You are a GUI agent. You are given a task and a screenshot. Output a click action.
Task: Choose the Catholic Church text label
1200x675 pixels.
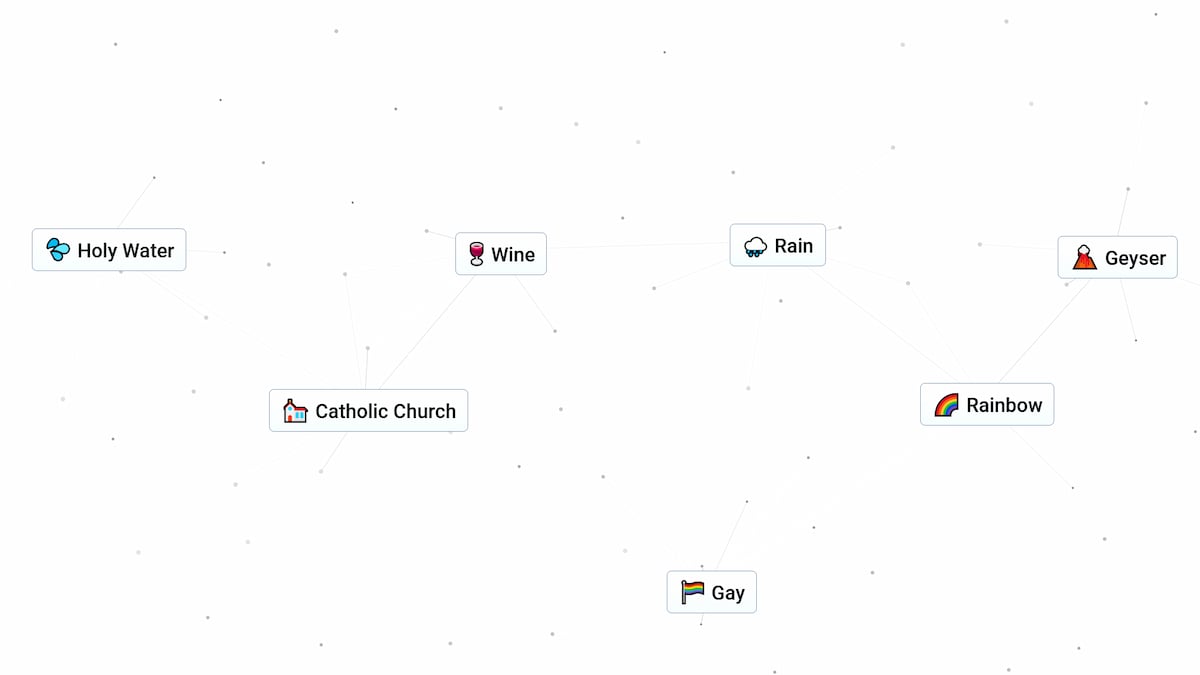(x=385, y=411)
